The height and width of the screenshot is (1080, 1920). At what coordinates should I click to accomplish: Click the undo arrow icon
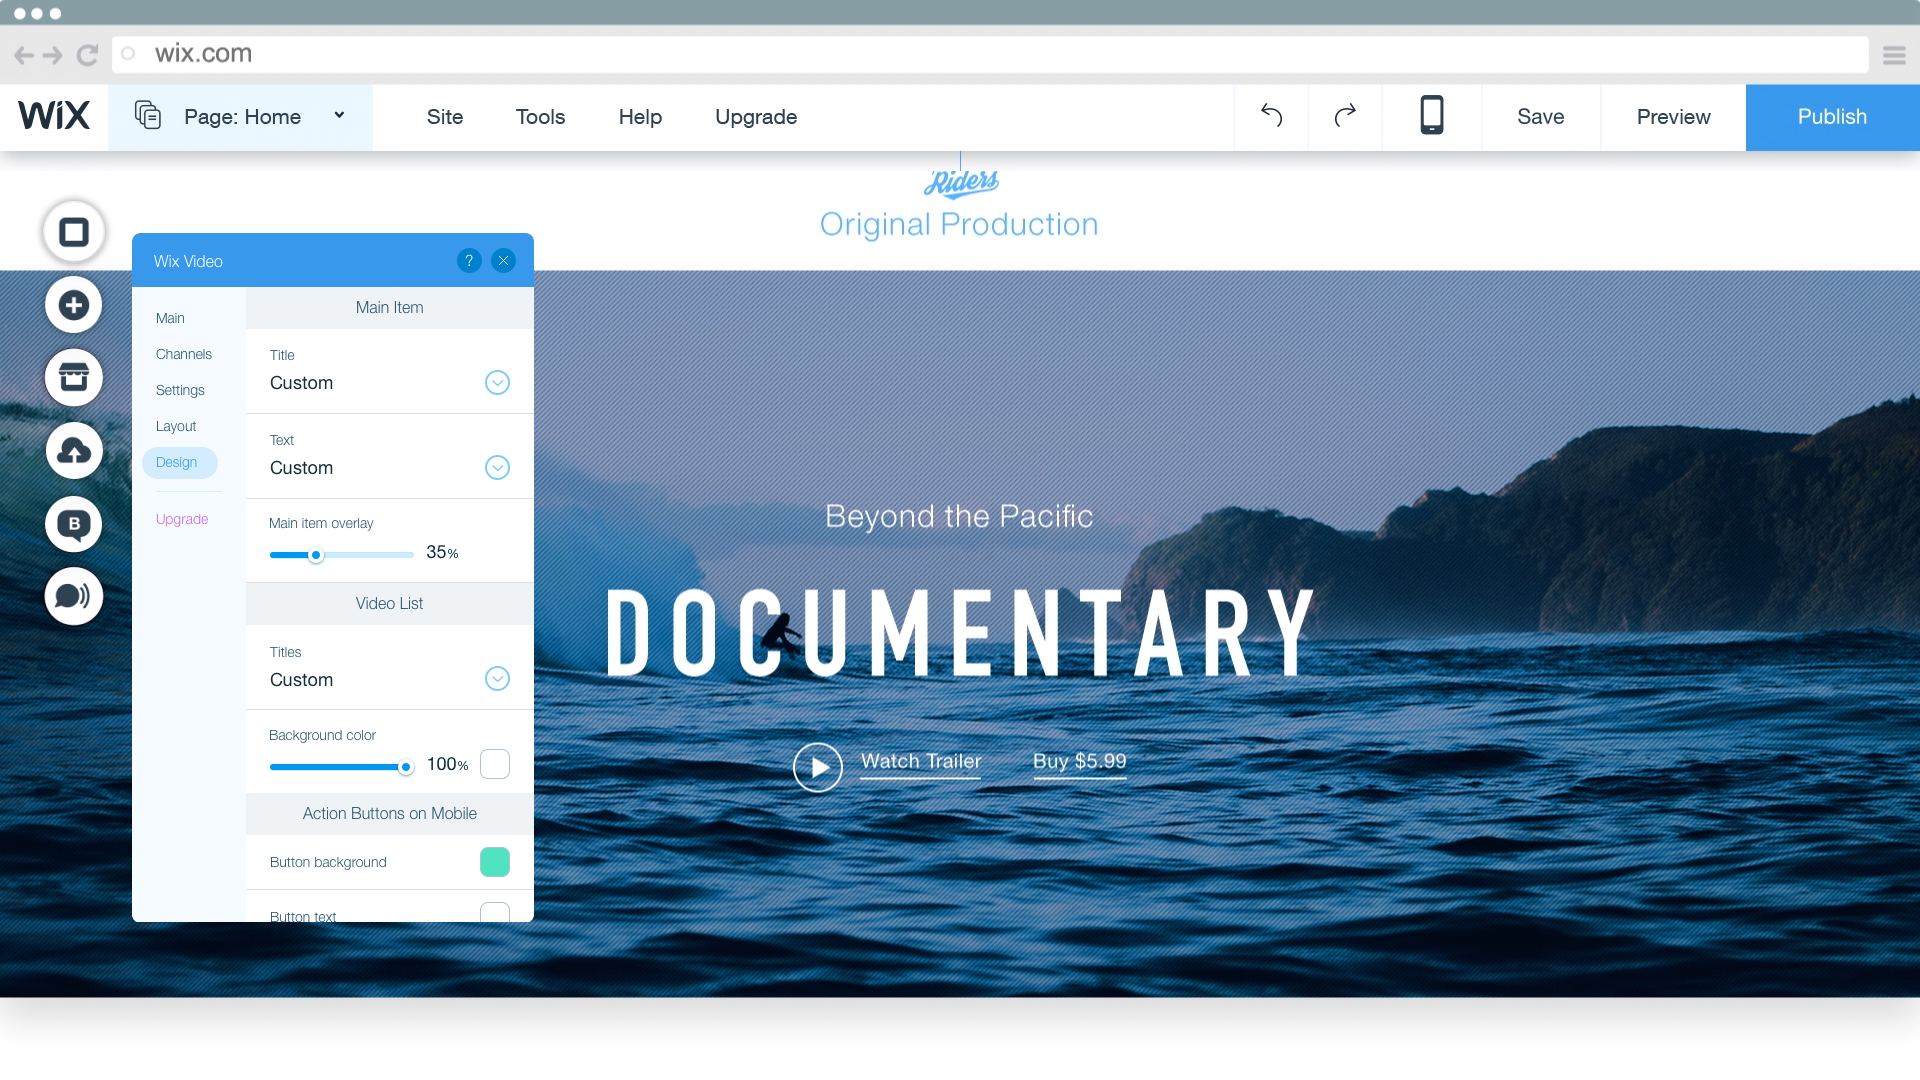[x=1271, y=116]
